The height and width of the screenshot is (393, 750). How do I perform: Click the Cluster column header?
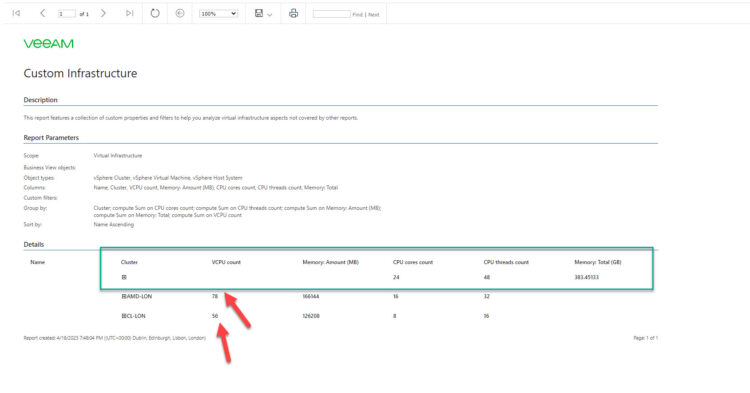(129, 262)
